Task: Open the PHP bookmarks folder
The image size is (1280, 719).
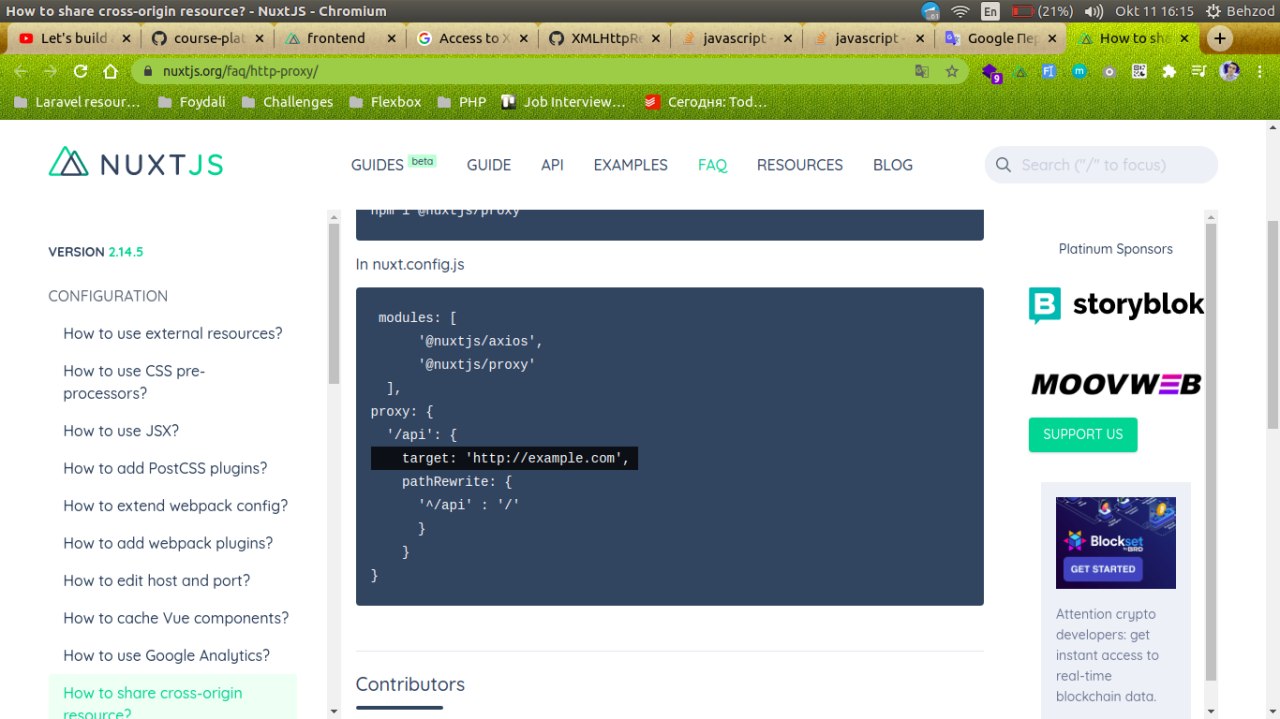Action: tap(461, 101)
